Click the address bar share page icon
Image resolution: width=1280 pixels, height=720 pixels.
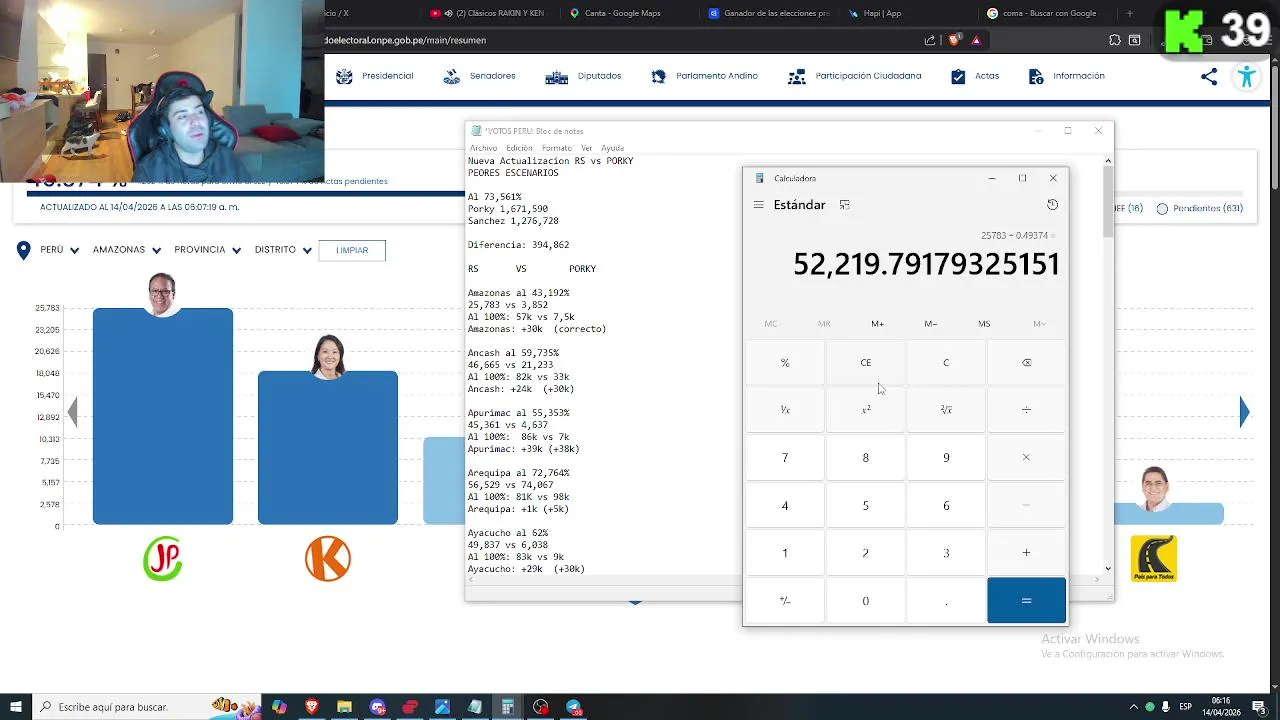(x=930, y=40)
